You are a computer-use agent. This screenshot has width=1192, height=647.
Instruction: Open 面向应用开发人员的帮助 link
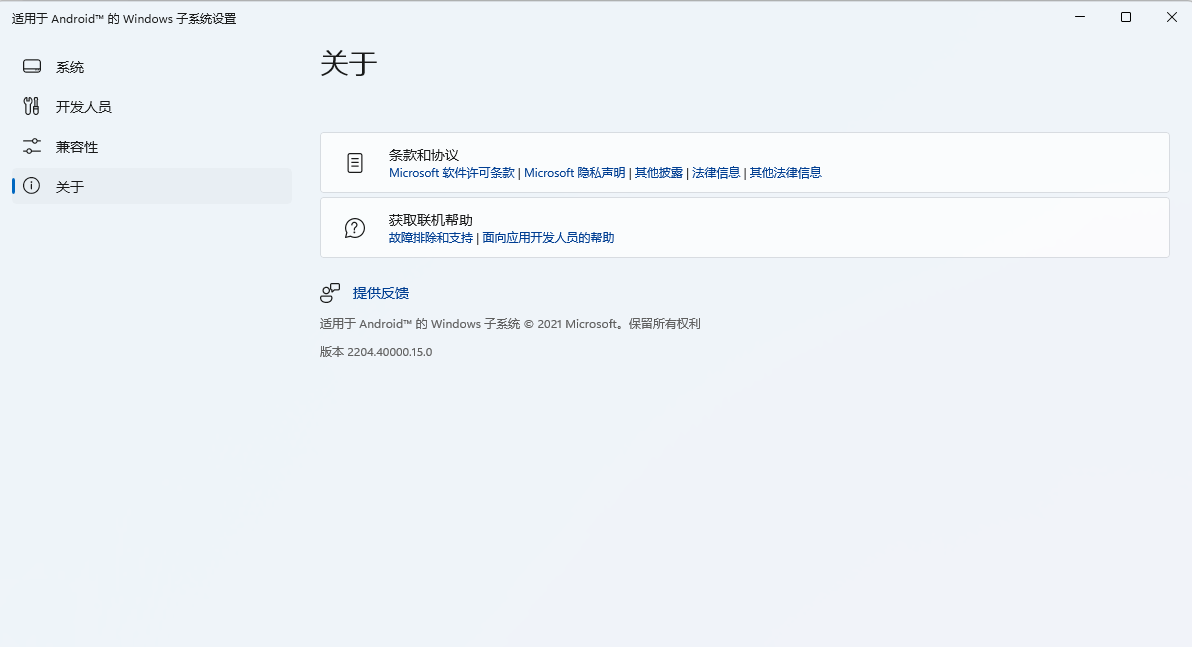tap(548, 238)
